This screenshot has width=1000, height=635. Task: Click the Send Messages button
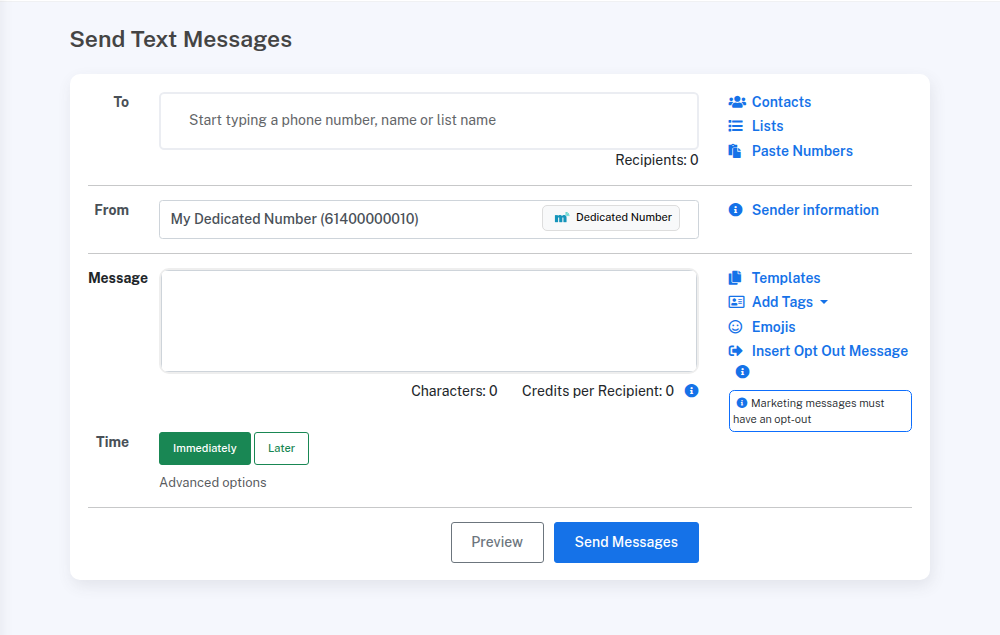coord(626,542)
